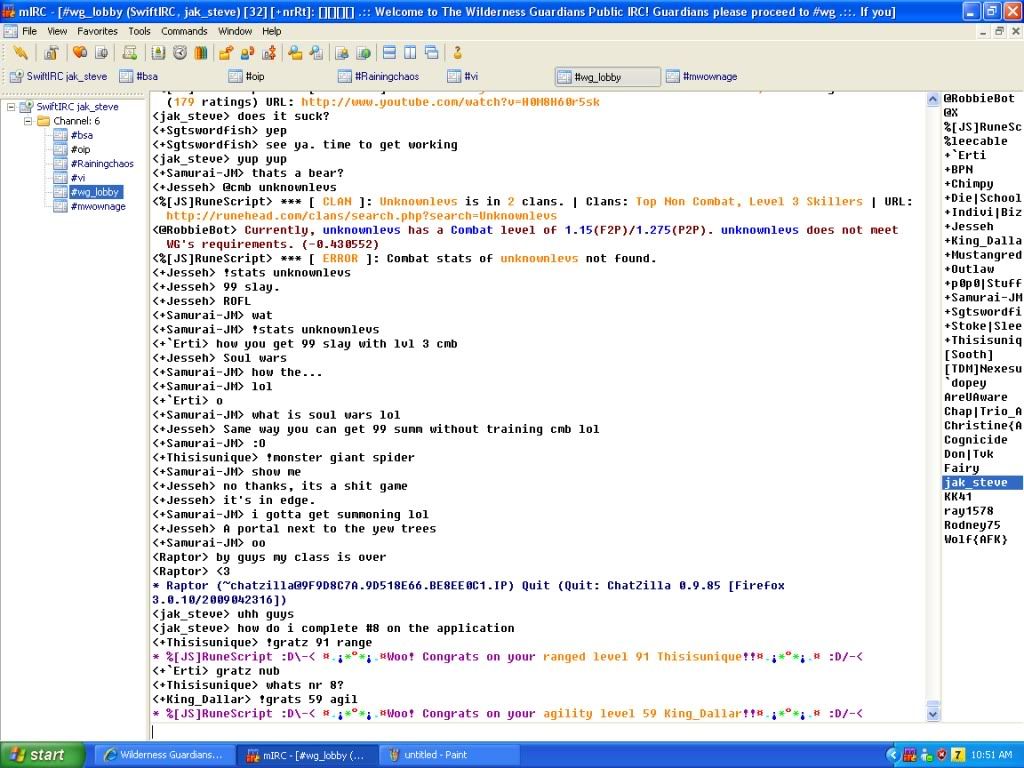Click the taskbar clock showing 10:51 AM
Viewport: 1024px width, 768px height.
click(x=991, y=755)
